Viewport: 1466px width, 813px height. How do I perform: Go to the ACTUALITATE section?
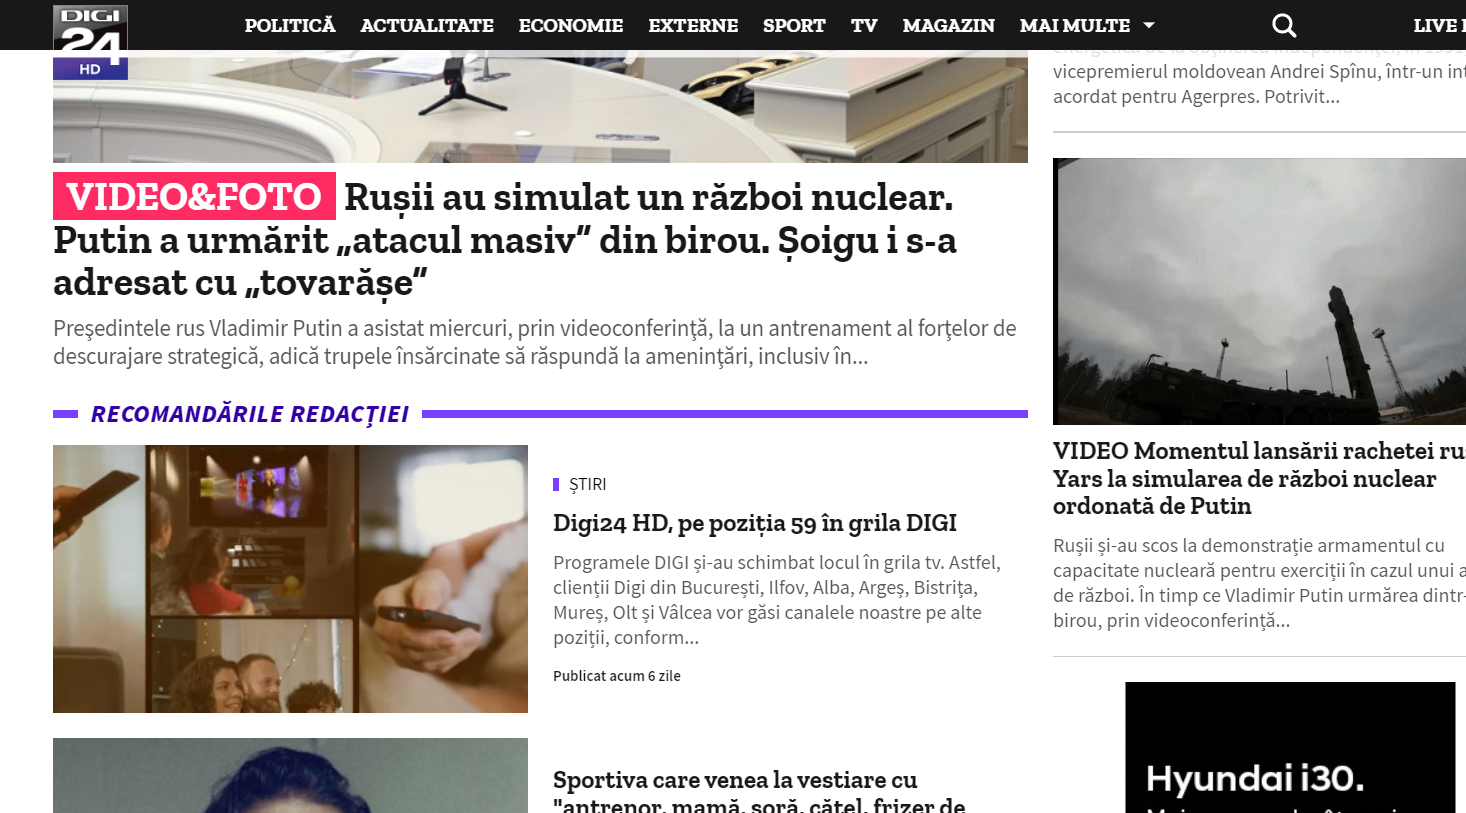pyautogui.click(x=427, y=25)
